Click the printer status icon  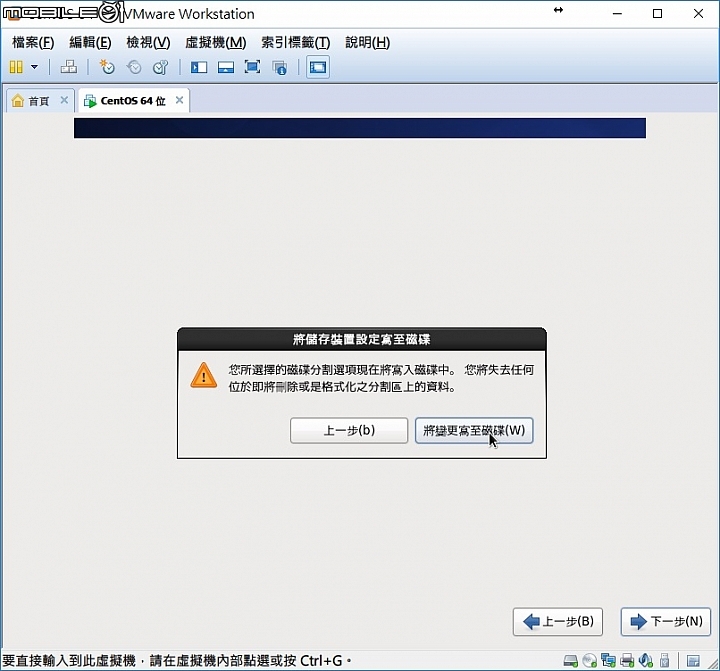627,661
